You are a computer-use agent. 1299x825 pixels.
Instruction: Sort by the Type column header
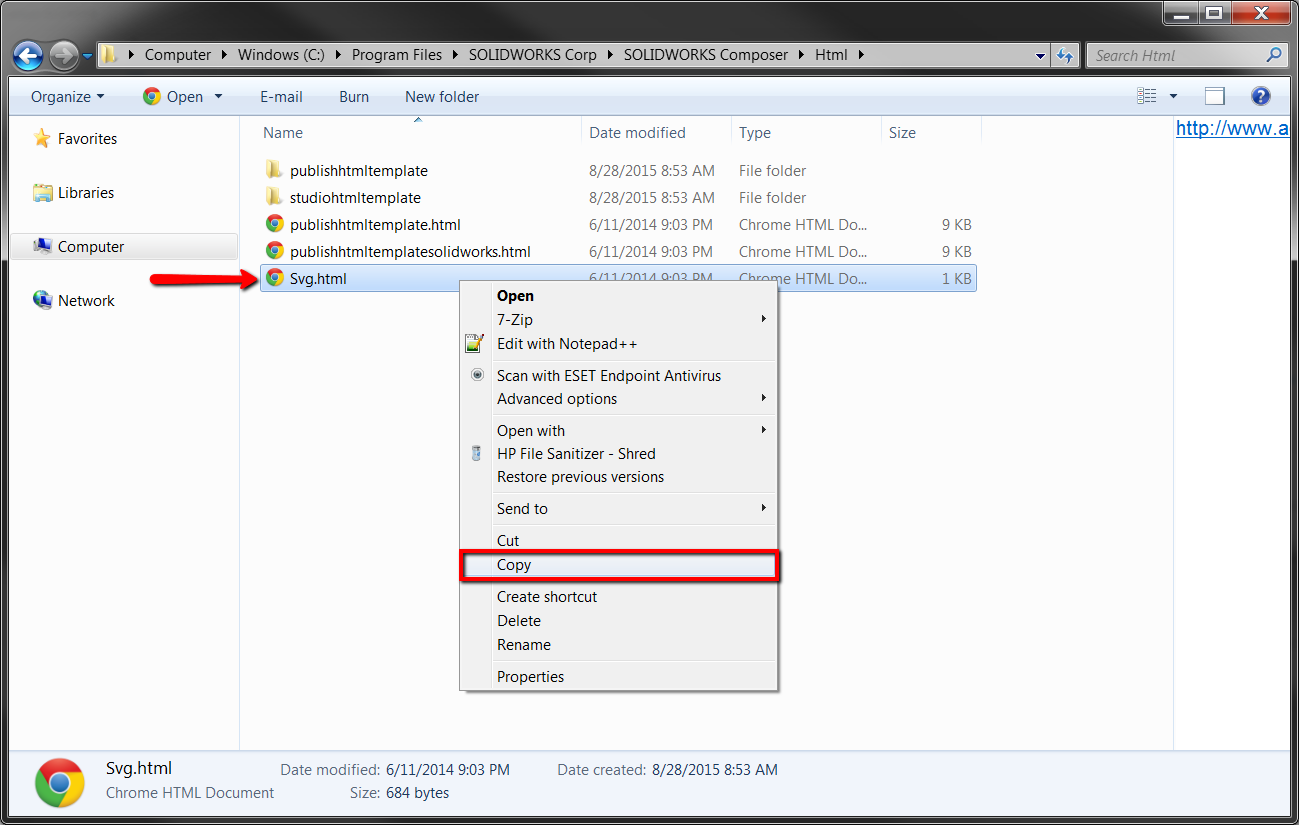point(755,133)
